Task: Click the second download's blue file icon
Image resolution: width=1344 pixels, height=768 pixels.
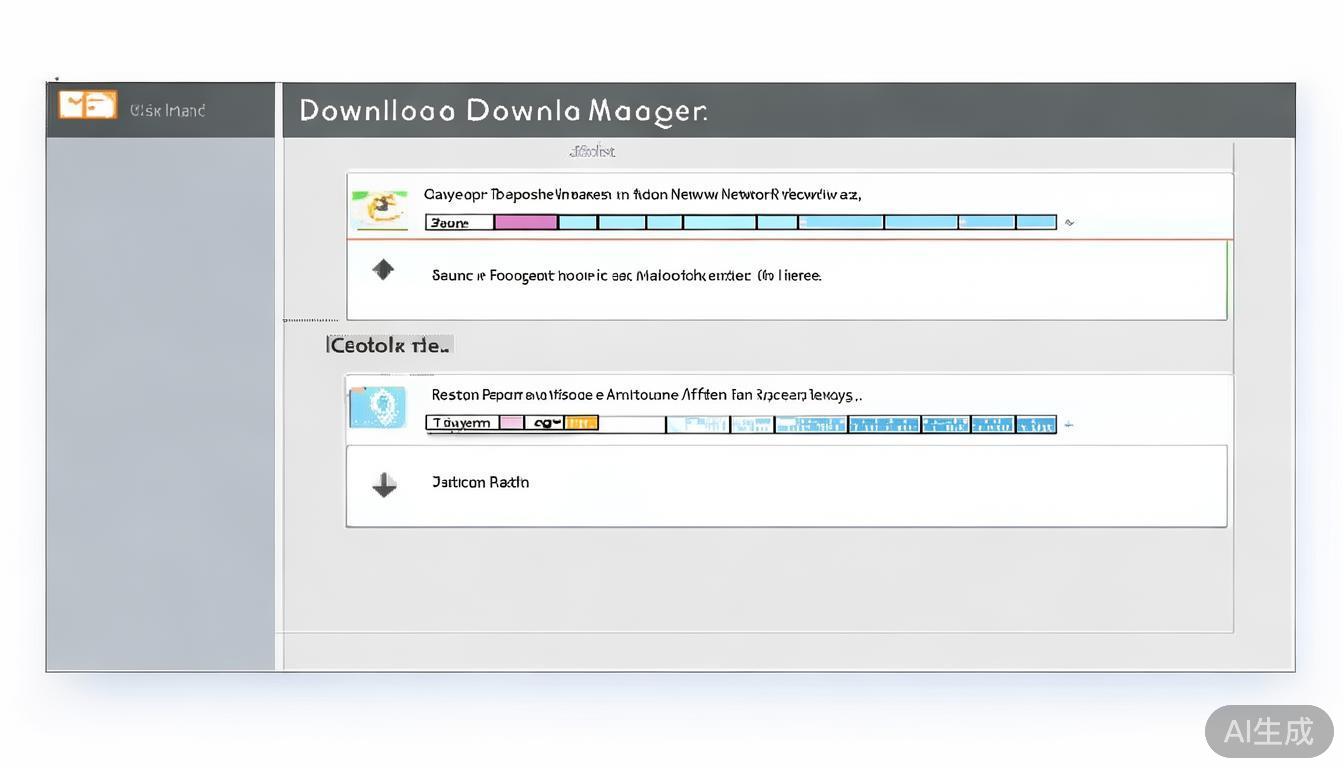Action: click(x=379, y=408)
